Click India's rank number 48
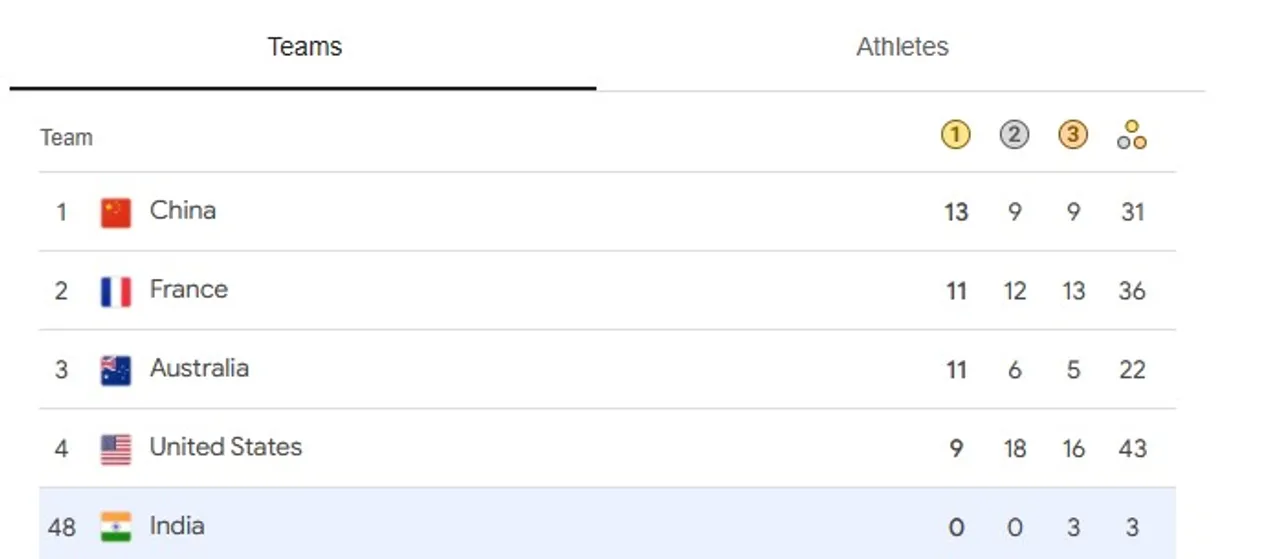This screenshot has width=1280, height=559. click(x=61, y=527)
